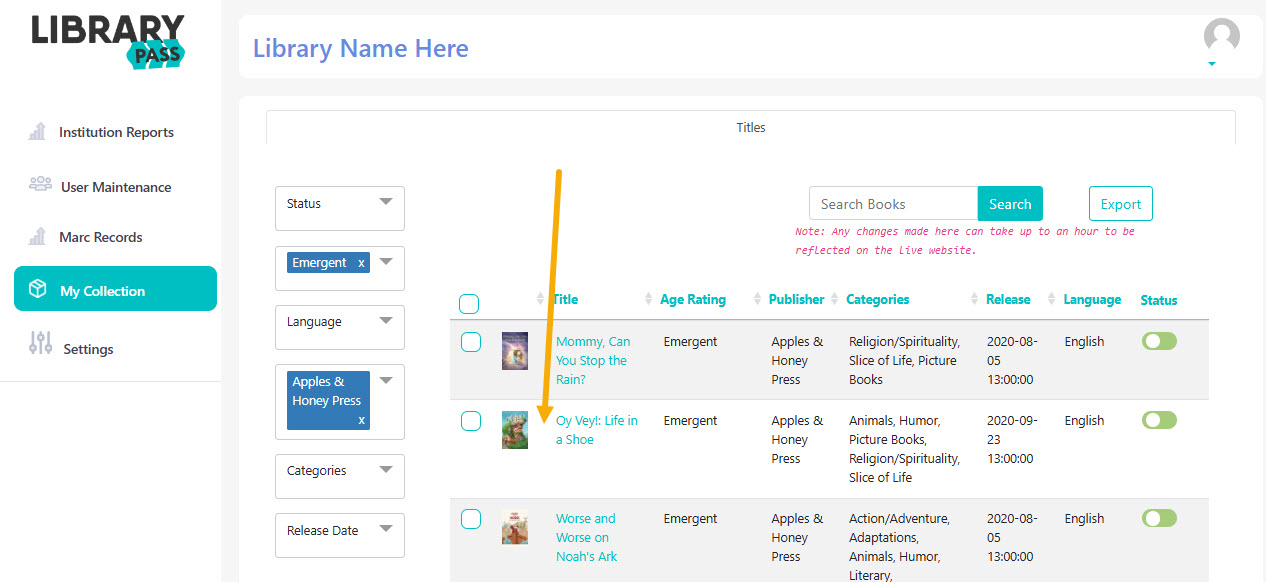This screenshot has height=582, width=1266.
Task: Click the Settings sliders icon
Action: pos(41,344)
